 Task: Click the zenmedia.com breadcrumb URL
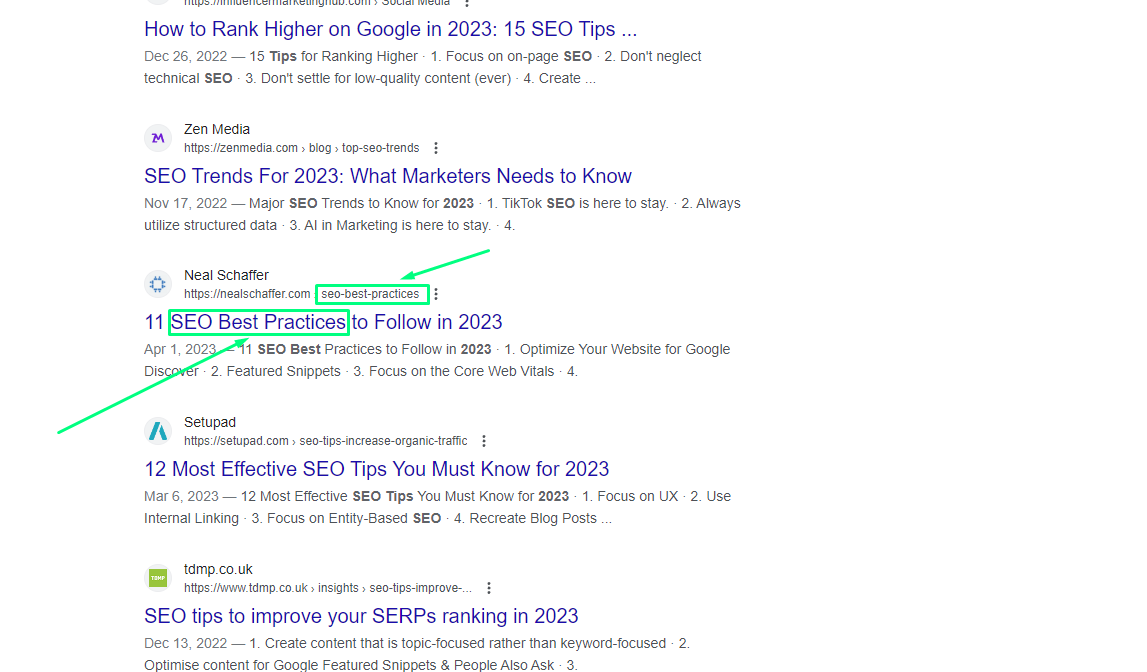[301, 148]
